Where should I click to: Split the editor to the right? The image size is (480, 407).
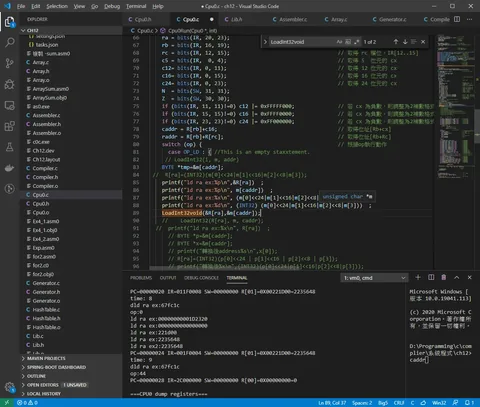click(457, 19)
